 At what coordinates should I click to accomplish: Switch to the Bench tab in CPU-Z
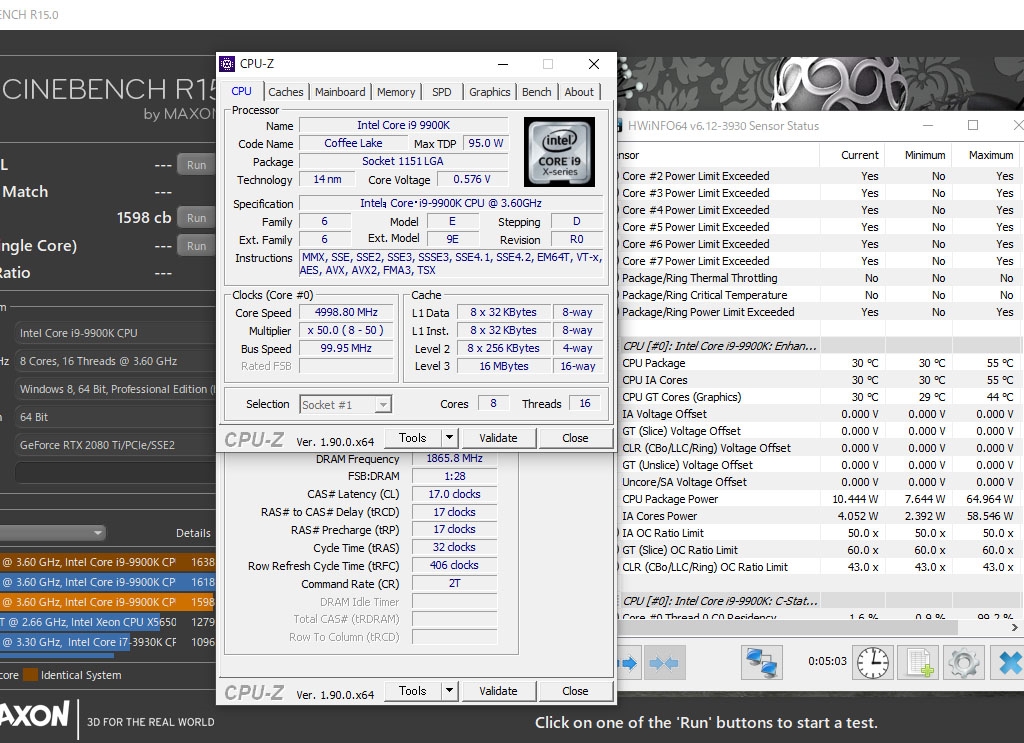[536, 91]
